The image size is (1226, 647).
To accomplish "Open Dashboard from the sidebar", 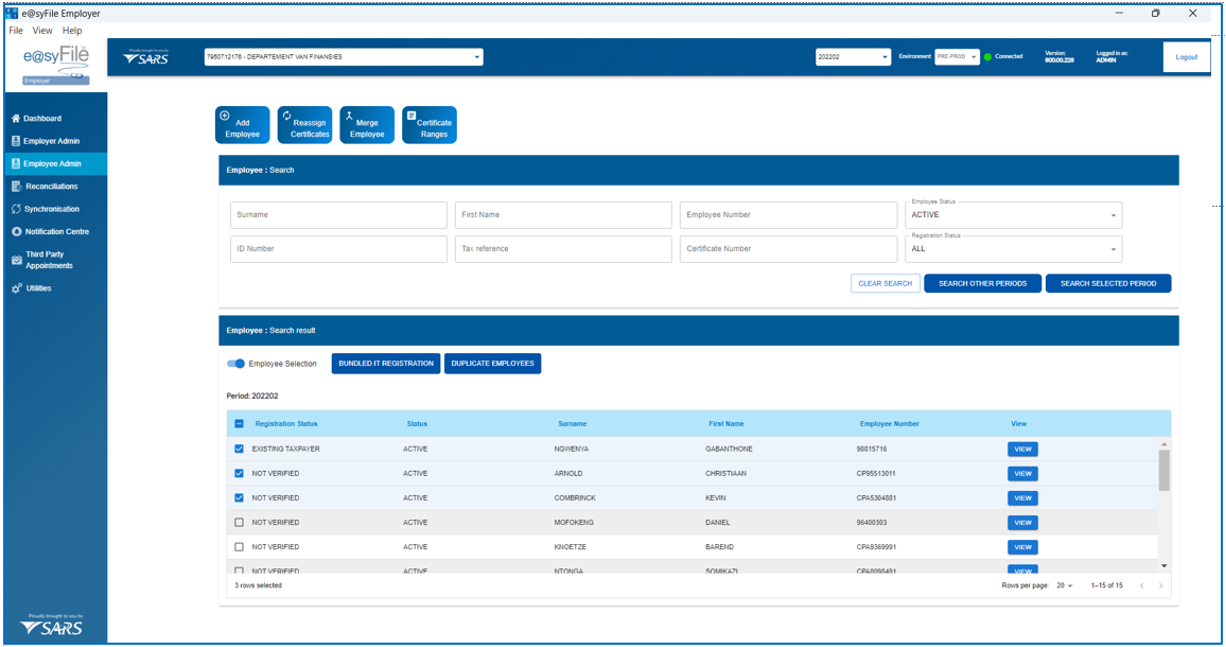I will coord(42,118).
